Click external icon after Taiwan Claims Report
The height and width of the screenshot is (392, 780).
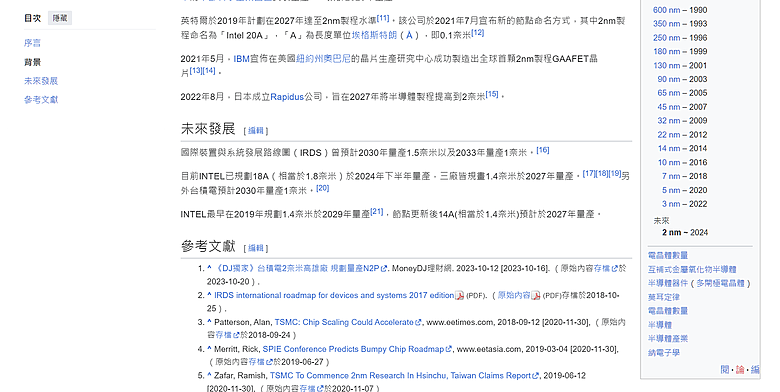pyautogui.click(x=535, y=376)
